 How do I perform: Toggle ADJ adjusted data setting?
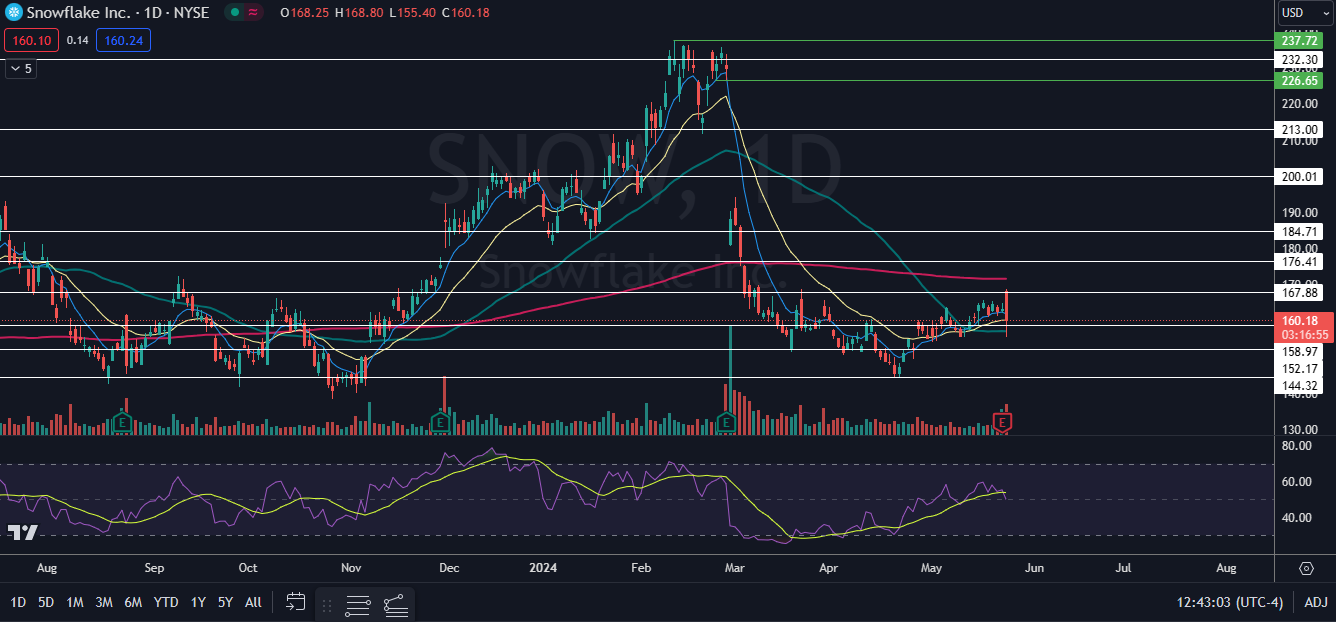[1316, 602]
